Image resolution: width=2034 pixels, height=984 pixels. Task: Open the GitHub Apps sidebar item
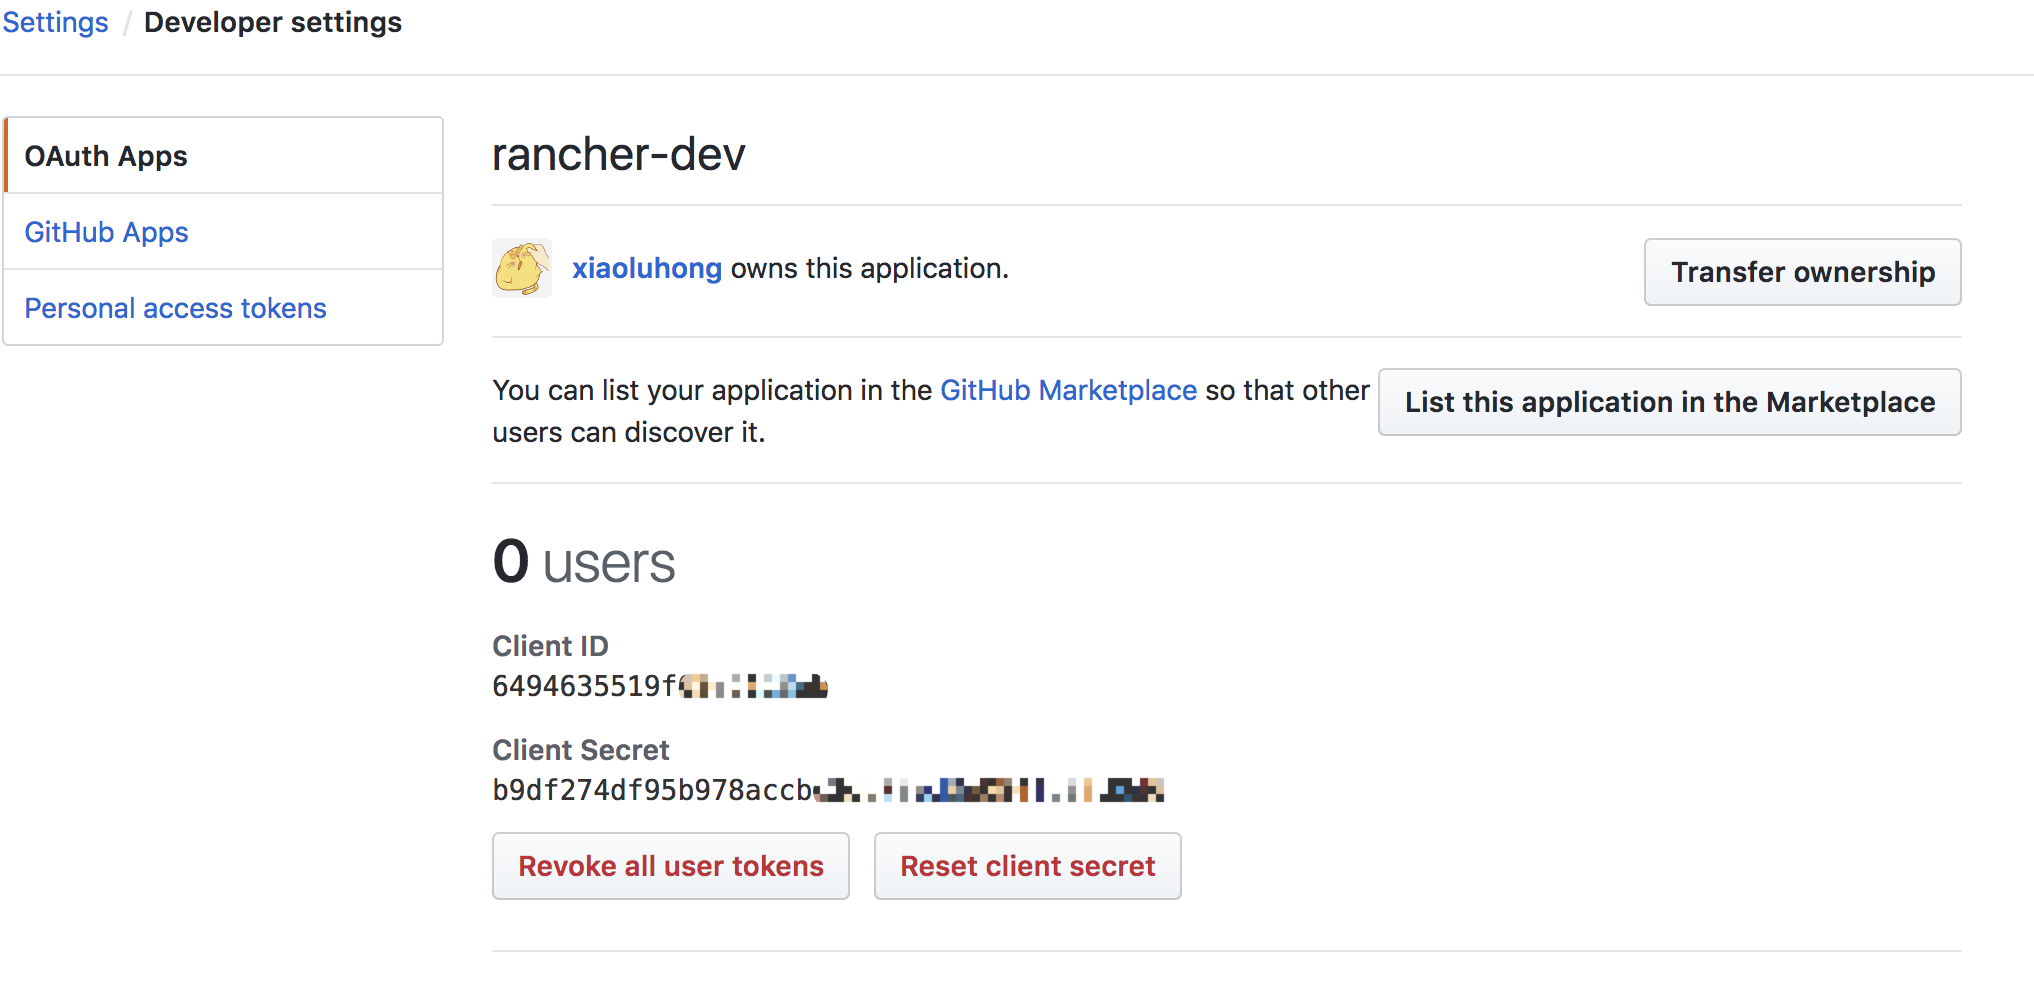pyautogui.click(x=223, y=232)
